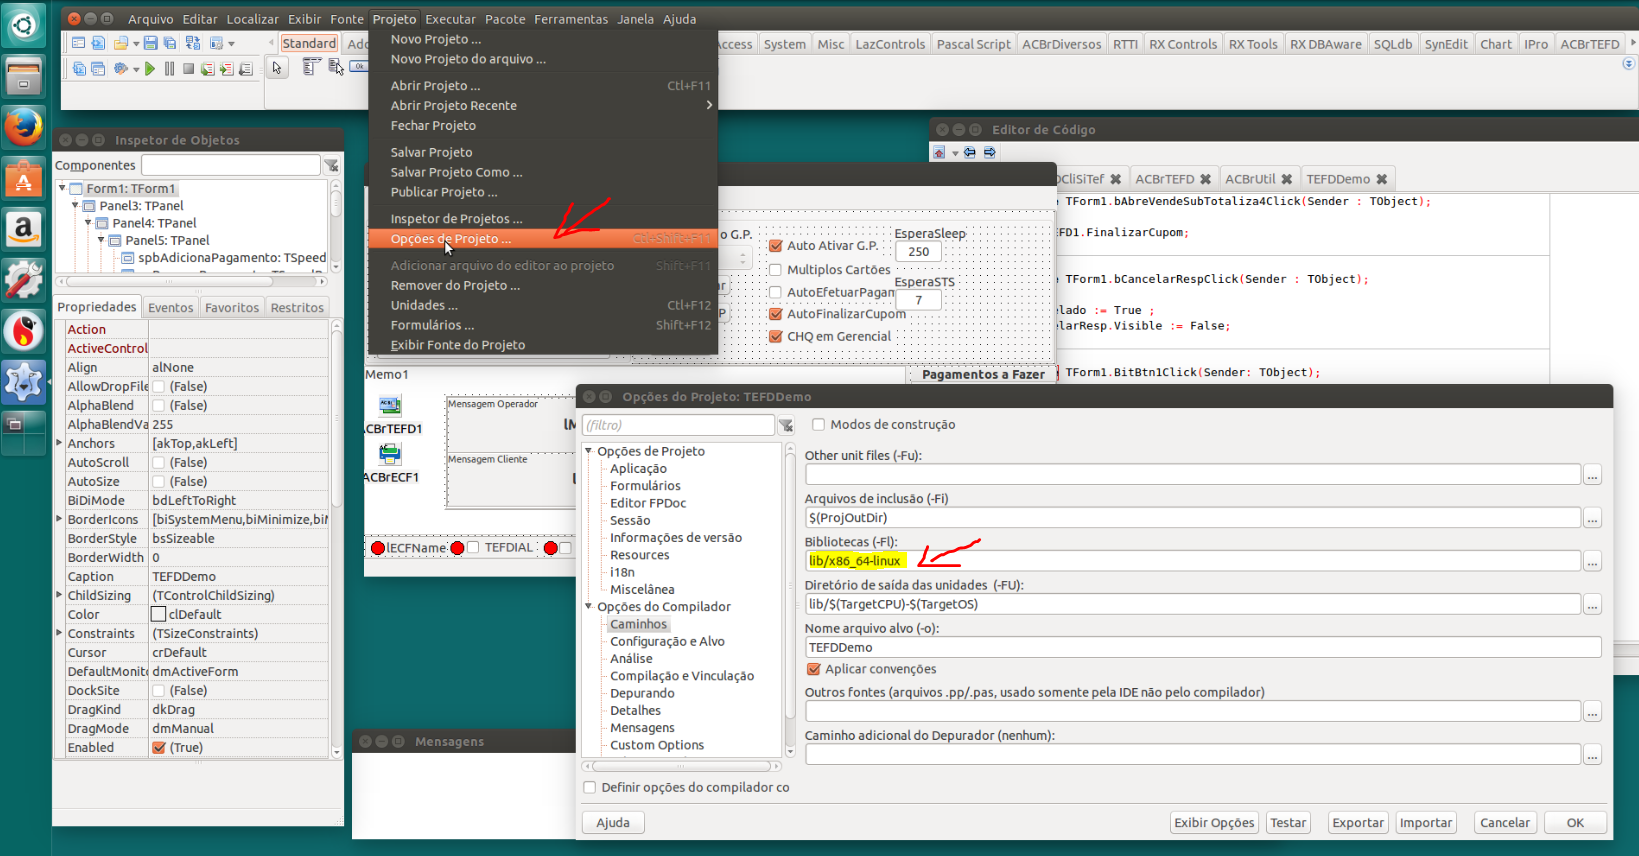Viewport: 1639px width, 856px height.
Task: Enable the Modos de construção checkbox
Action: coord(818,424)
